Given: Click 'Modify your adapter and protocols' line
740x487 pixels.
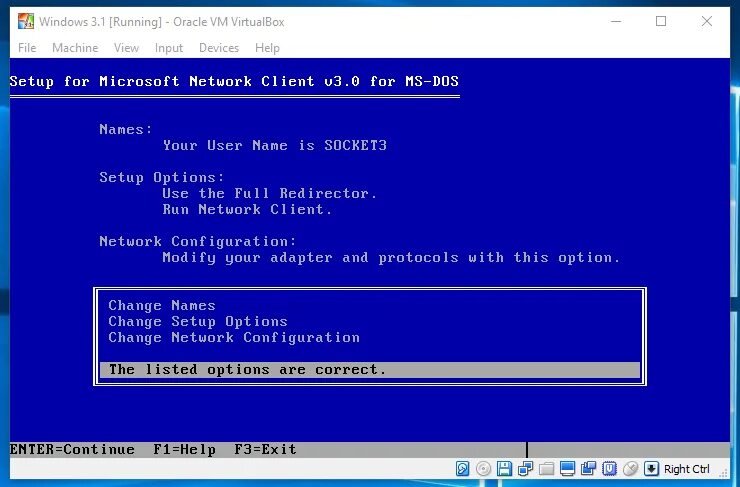Looking at the screenshot, I should point(391,258).
